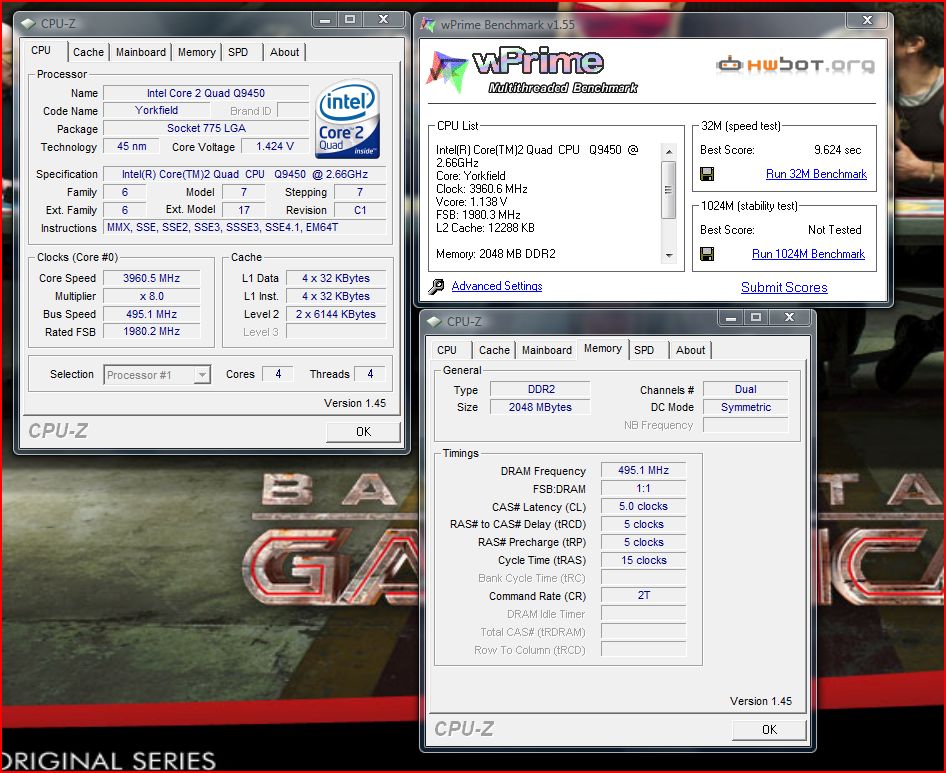Click the Bus Speed value 495.1 MHz
Image resolution: width=946 pixels, height=773 pixels.
pos(151,314)
